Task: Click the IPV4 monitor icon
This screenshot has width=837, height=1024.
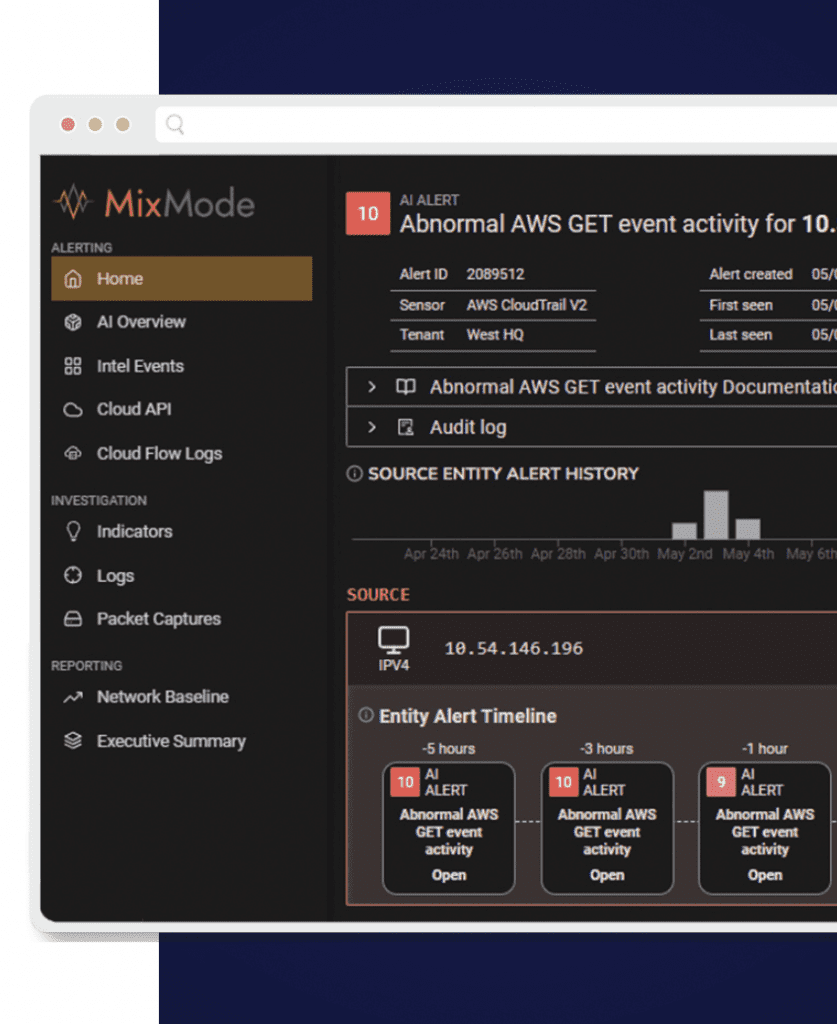Action: pos(394,640)
